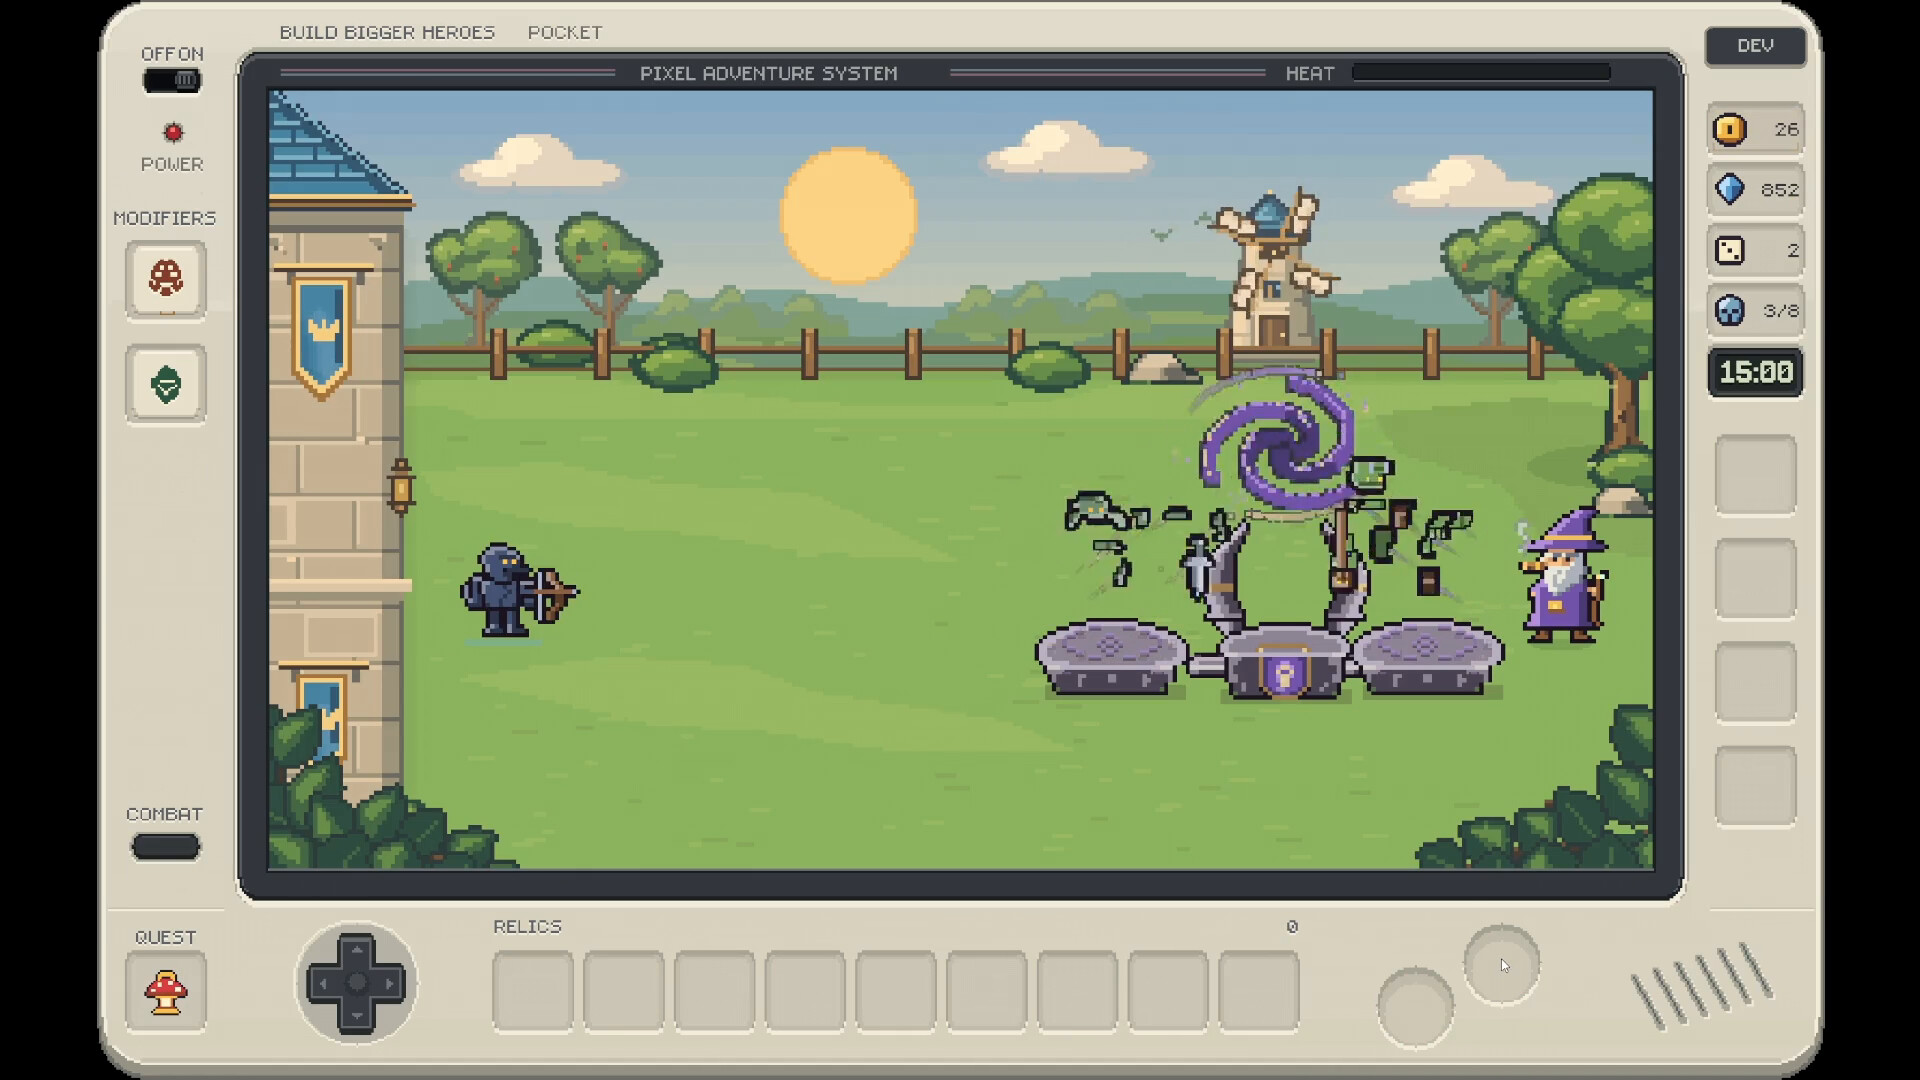Click the BUILD BIGGER HEROES label
Image resolution: width=1920 pixels, height=1080 pixels.
387,32
